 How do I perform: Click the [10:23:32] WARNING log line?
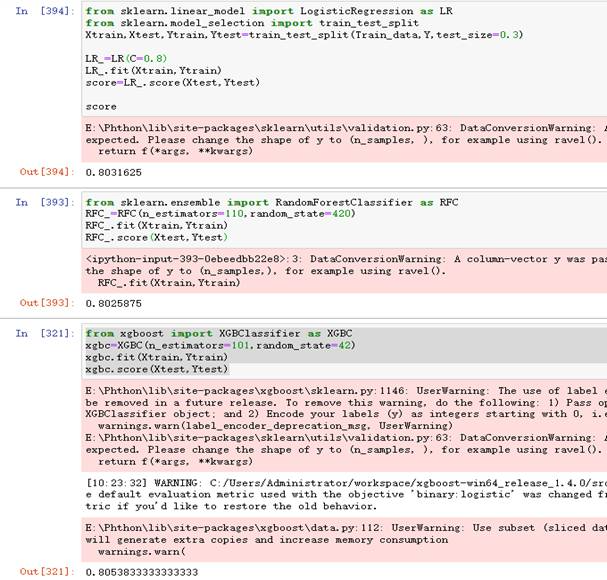[346, 483]
